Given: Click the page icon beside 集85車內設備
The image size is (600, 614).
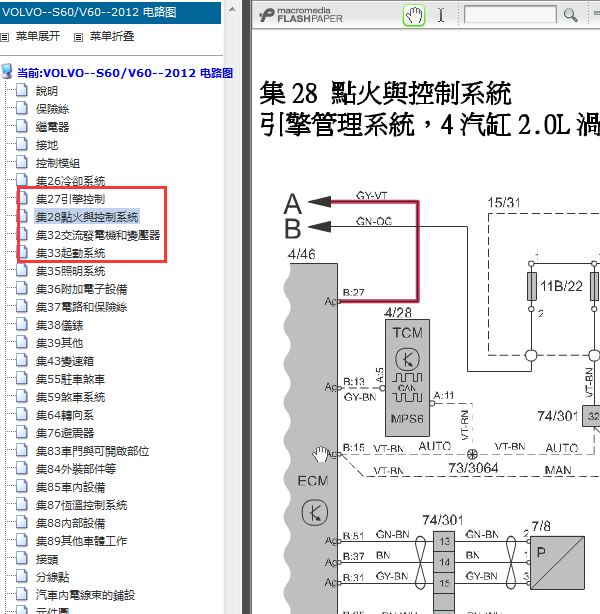Looking at the screenshot, I should point(22,486).
